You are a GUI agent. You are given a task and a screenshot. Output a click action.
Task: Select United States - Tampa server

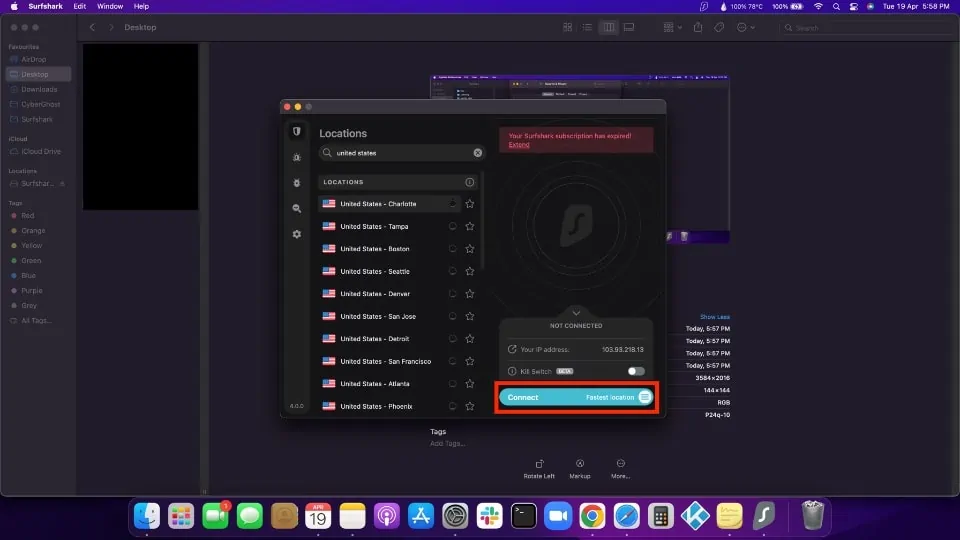389,227
